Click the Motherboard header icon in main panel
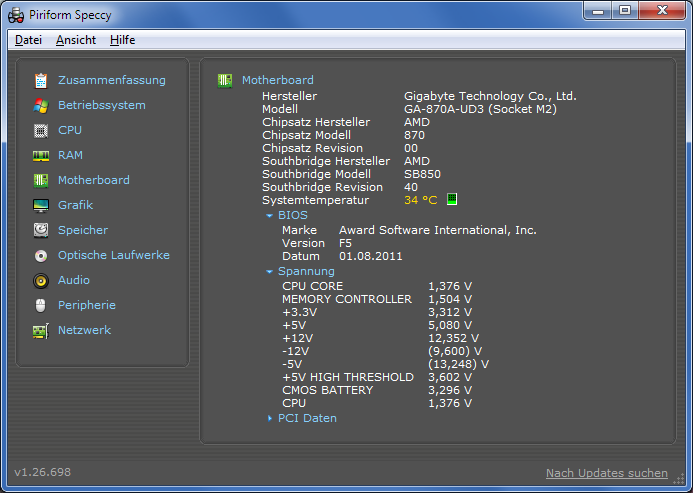This screenshot has width=693, height=493. pos(225,80)
